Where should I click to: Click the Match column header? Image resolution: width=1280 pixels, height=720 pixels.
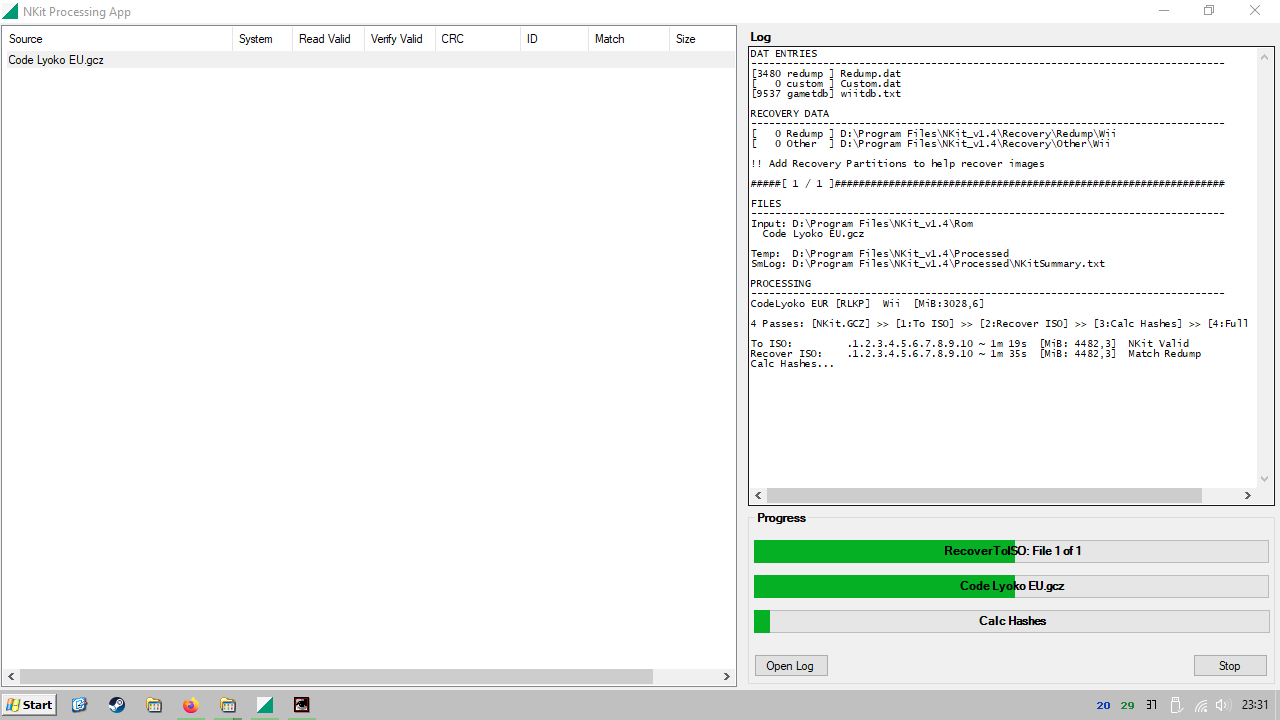pyautogui.click(x=628, y=39)
